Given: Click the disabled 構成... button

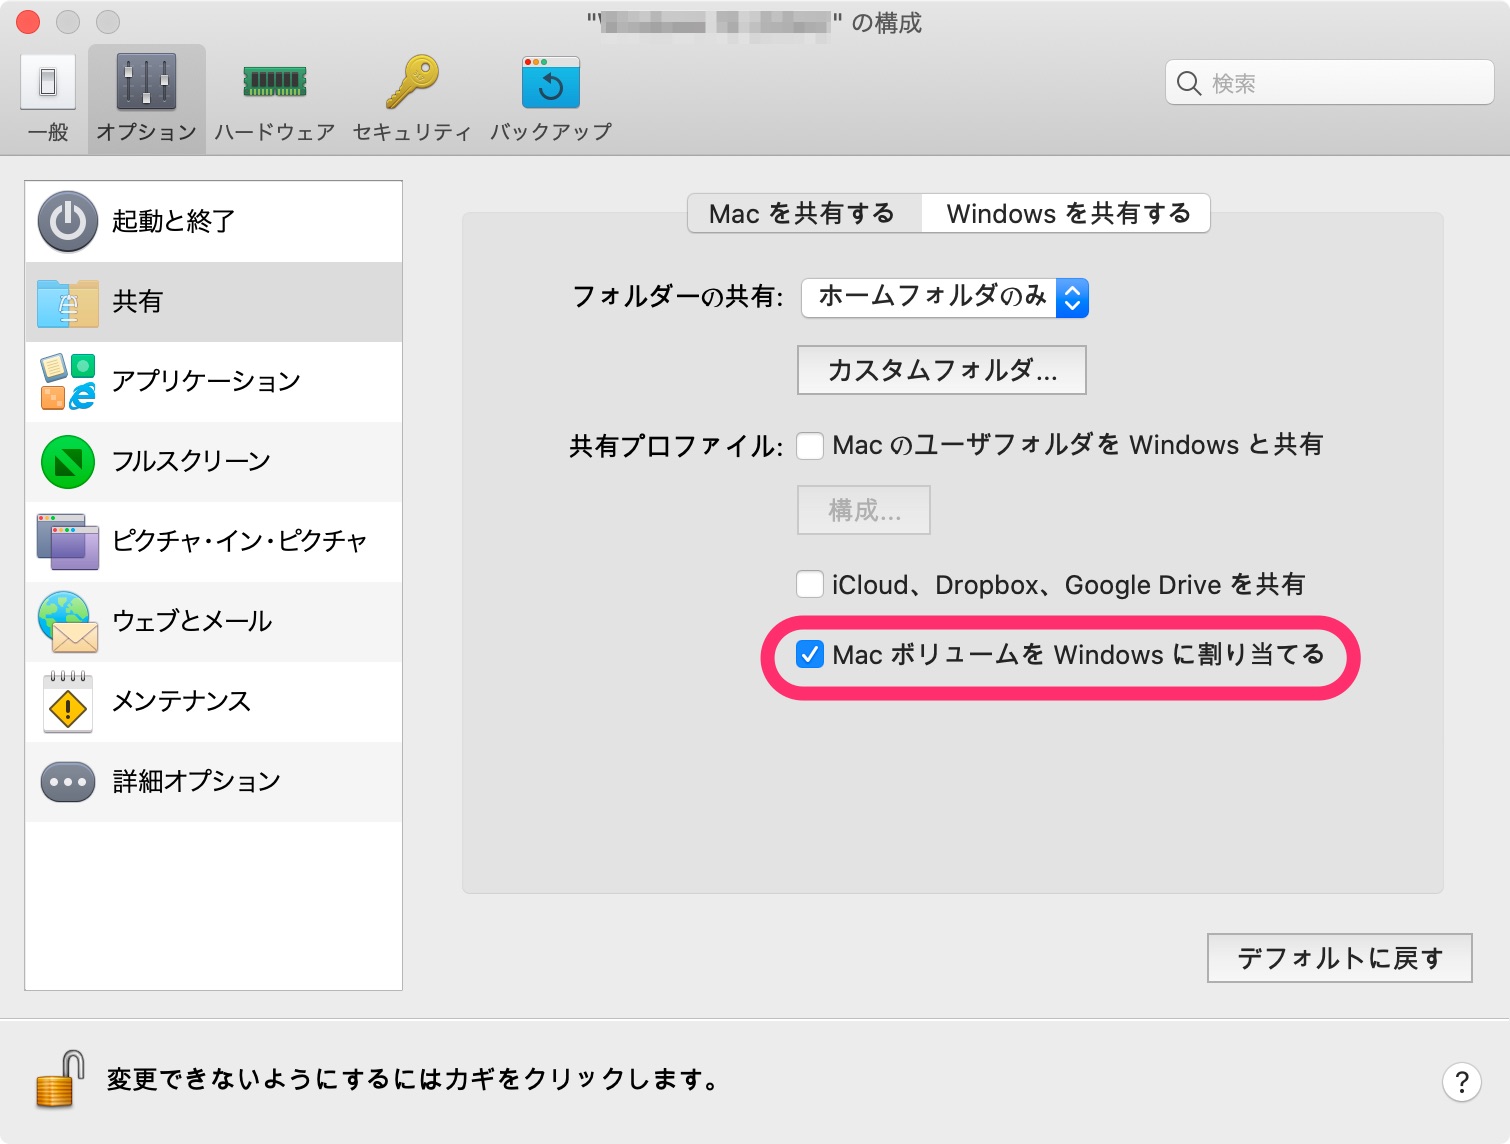Looking at the screenshot, I should (x=864, y=510).
